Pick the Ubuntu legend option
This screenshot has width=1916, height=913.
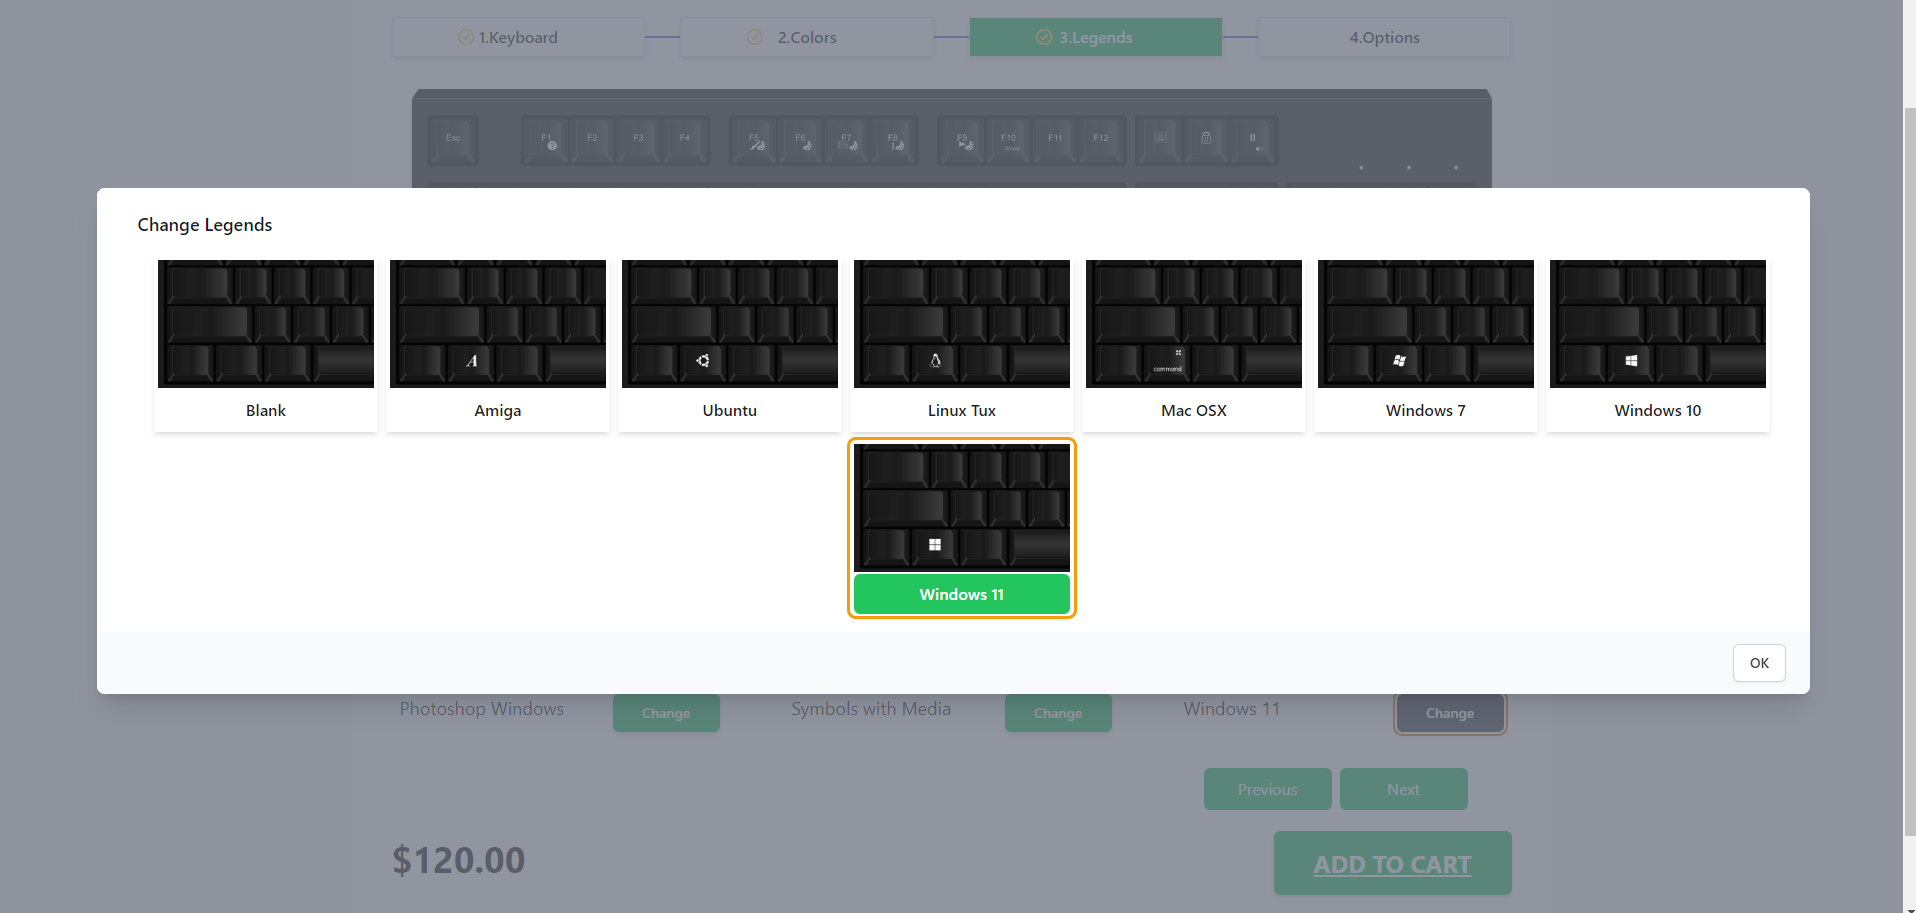730,345
